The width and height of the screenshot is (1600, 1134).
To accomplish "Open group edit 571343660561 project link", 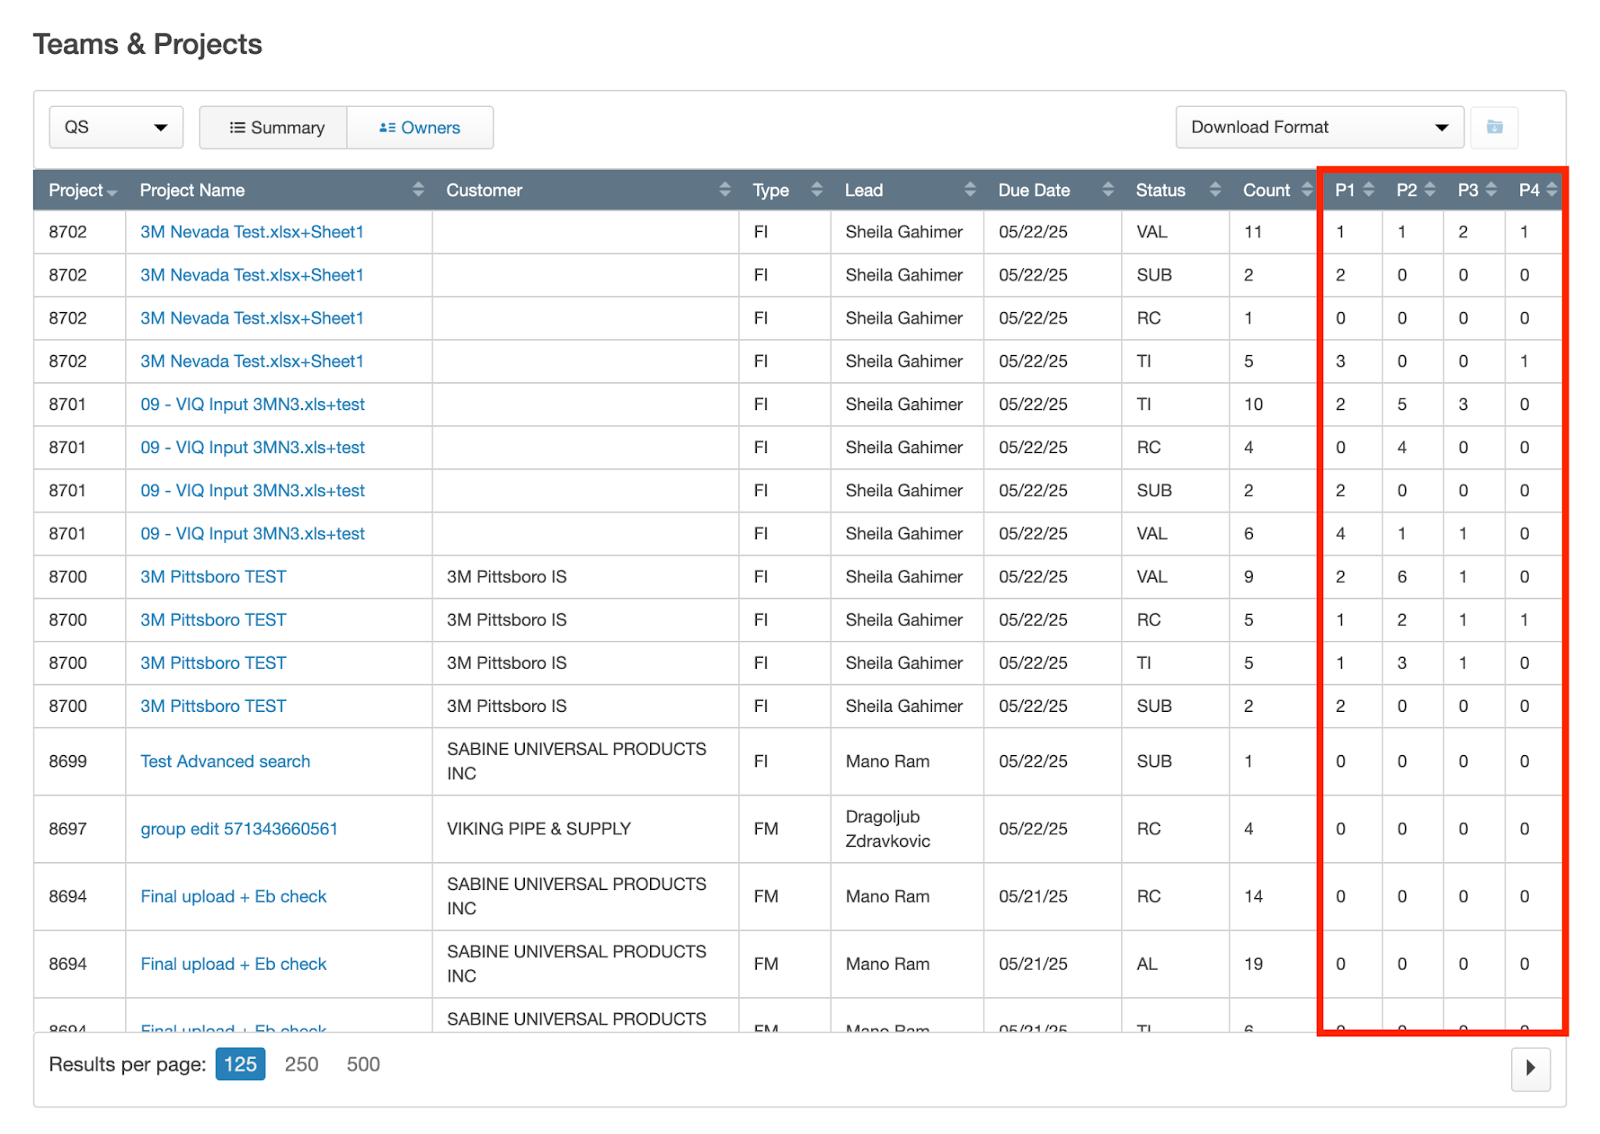I will (x=239, y=828).
